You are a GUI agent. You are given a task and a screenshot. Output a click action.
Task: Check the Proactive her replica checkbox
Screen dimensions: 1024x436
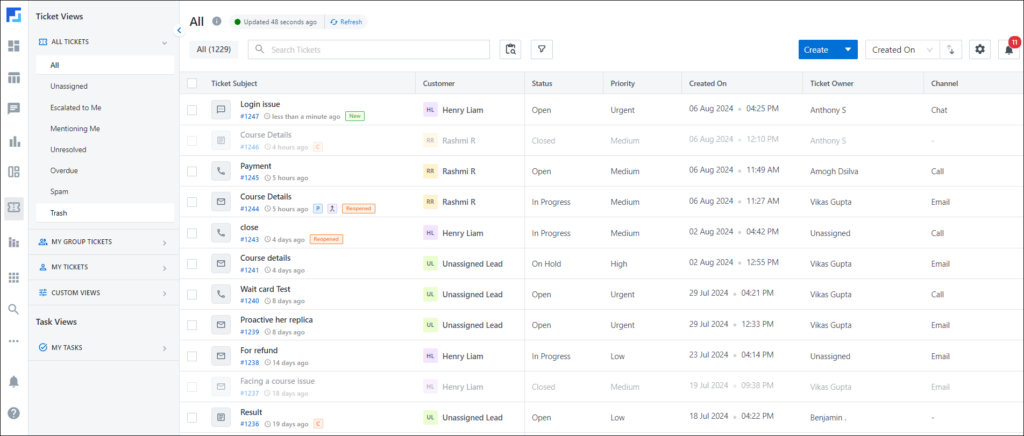[x=192, y=325]
